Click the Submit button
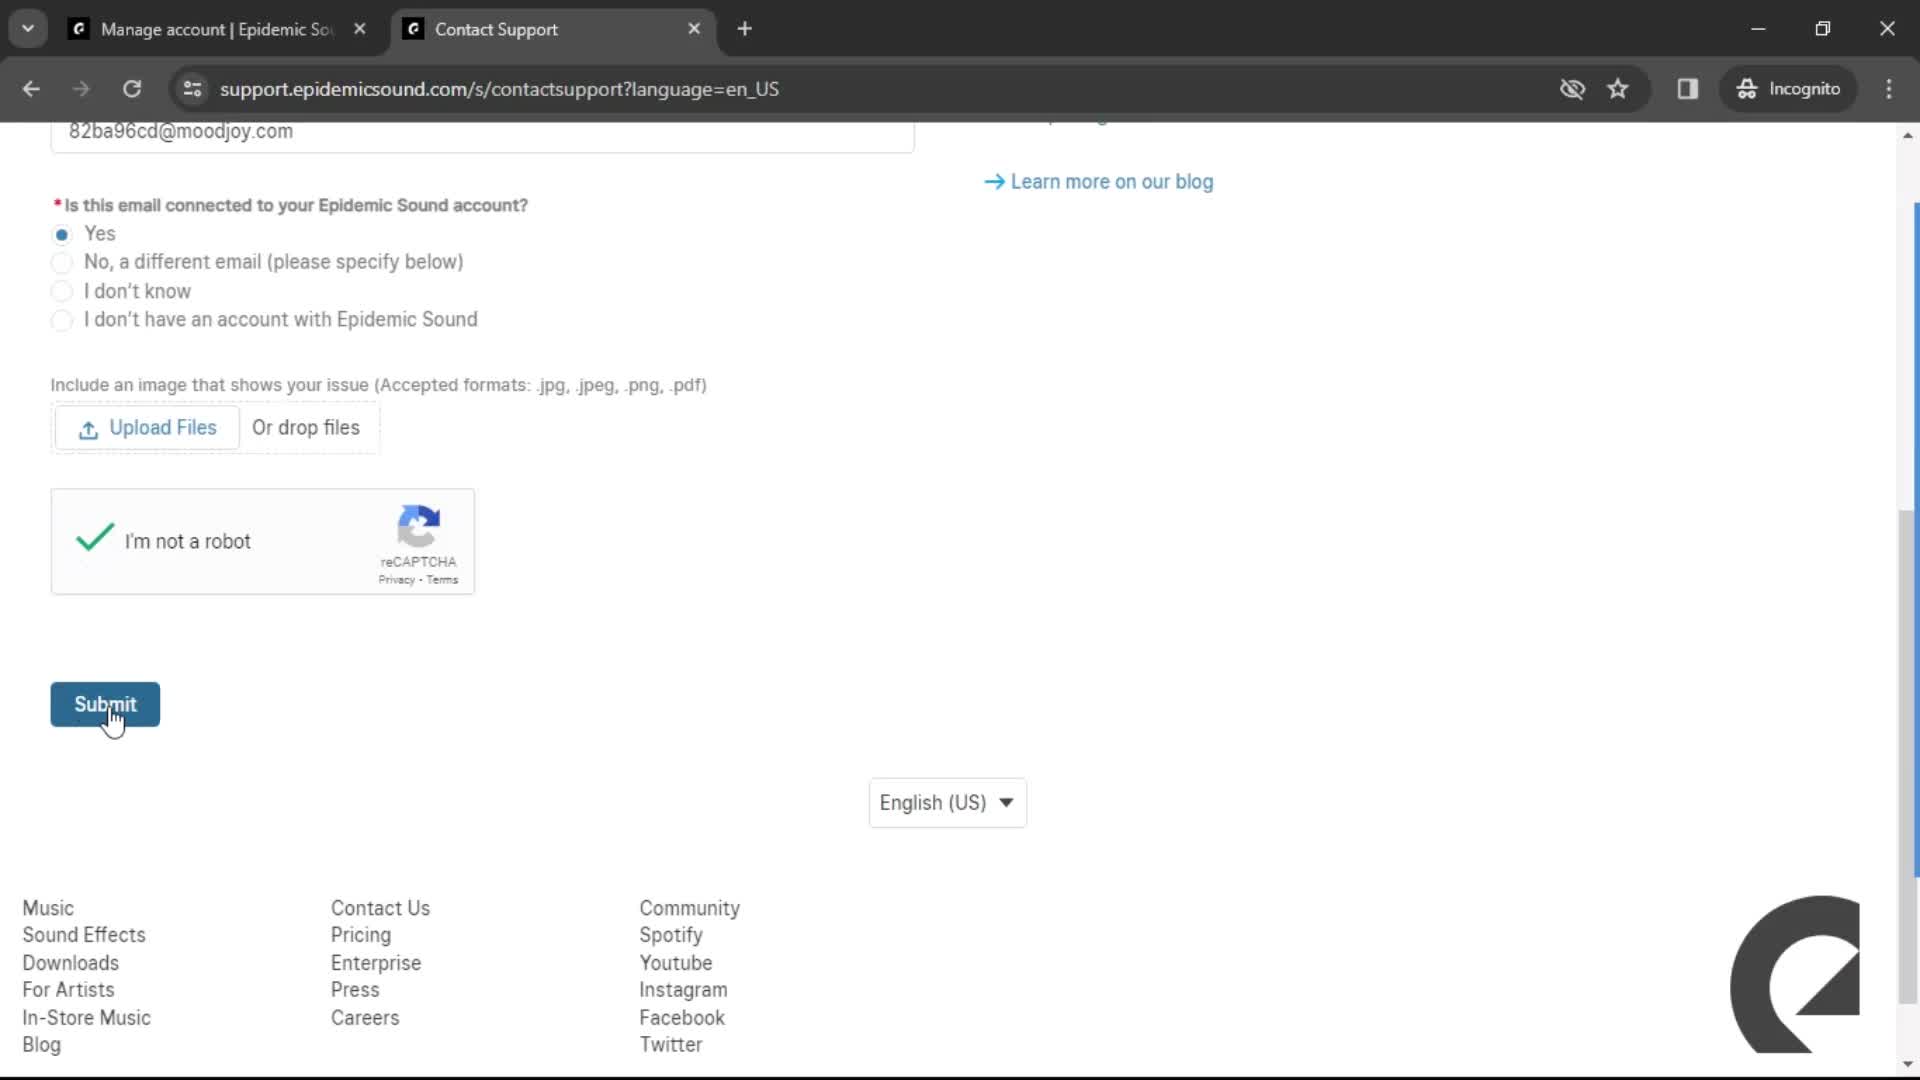Screen dimensions: 1920x1080 (x=104, y=703)
